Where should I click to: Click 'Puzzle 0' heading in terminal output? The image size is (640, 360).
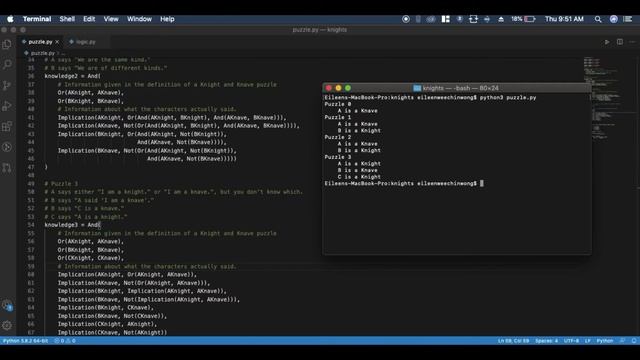tap(338, 104)
